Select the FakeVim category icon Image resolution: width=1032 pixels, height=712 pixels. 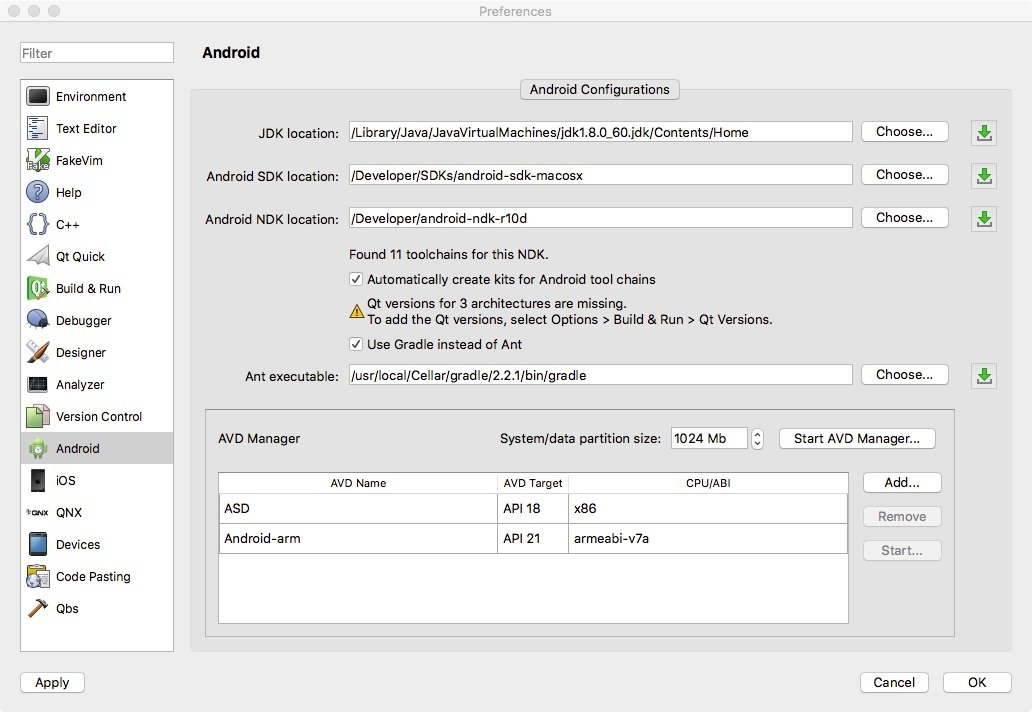click(38, 160)
